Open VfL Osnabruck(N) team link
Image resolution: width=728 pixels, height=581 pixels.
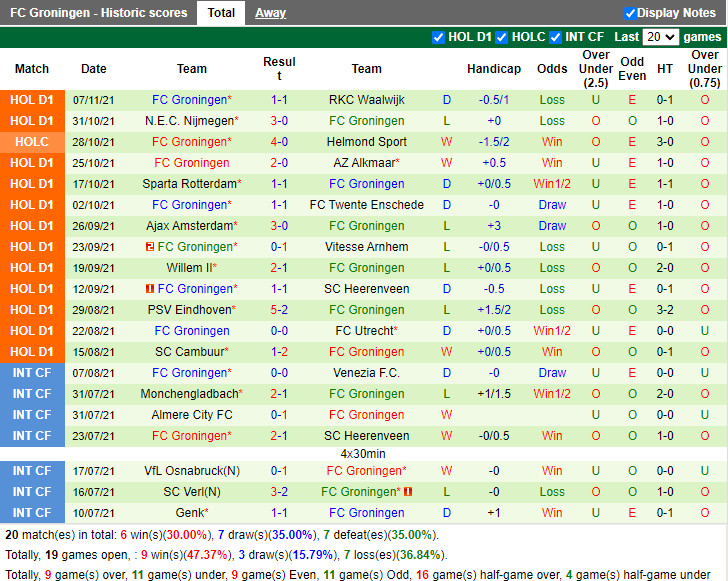[192, 470]
